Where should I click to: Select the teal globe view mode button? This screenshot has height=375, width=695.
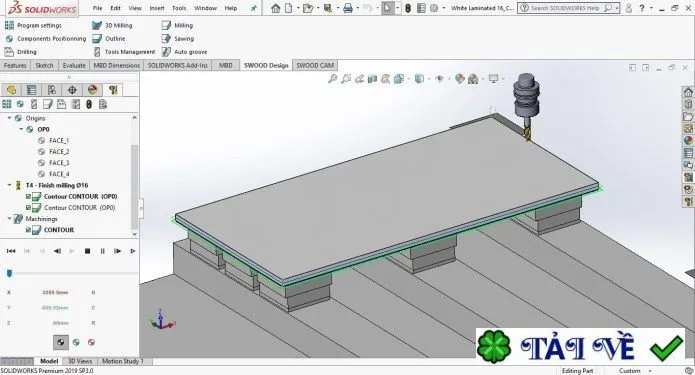[76, 342]
